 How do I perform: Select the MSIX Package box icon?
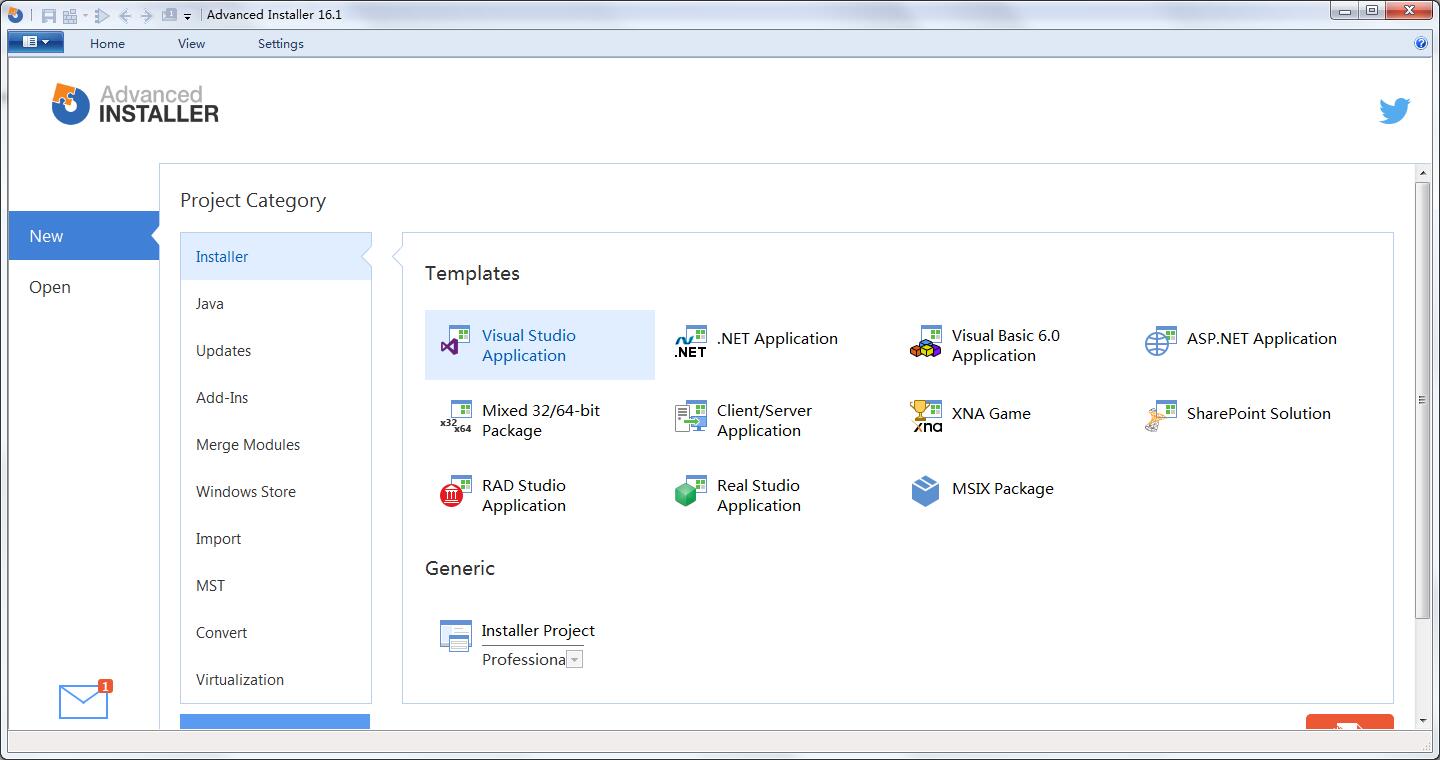(x=926, y=491)
